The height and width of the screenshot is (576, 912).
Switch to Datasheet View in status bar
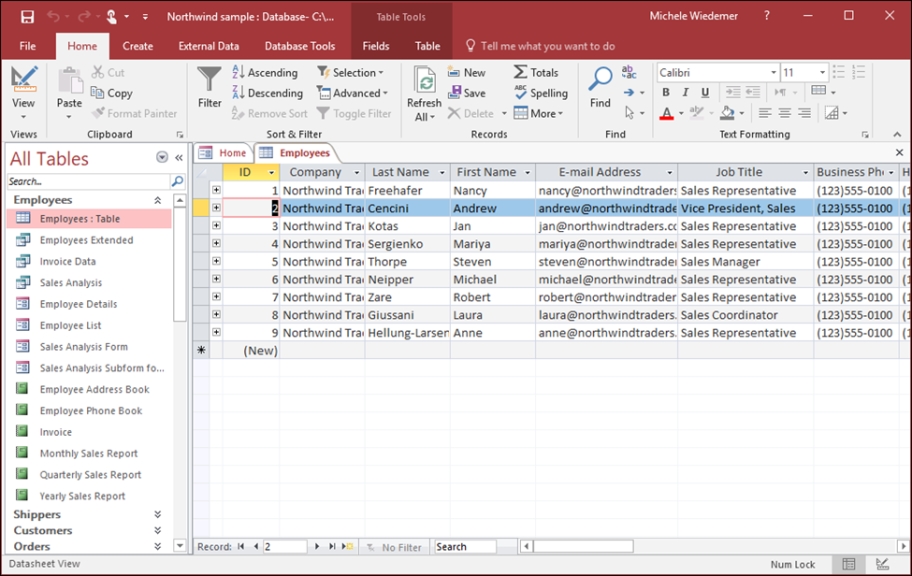[849, 564]
